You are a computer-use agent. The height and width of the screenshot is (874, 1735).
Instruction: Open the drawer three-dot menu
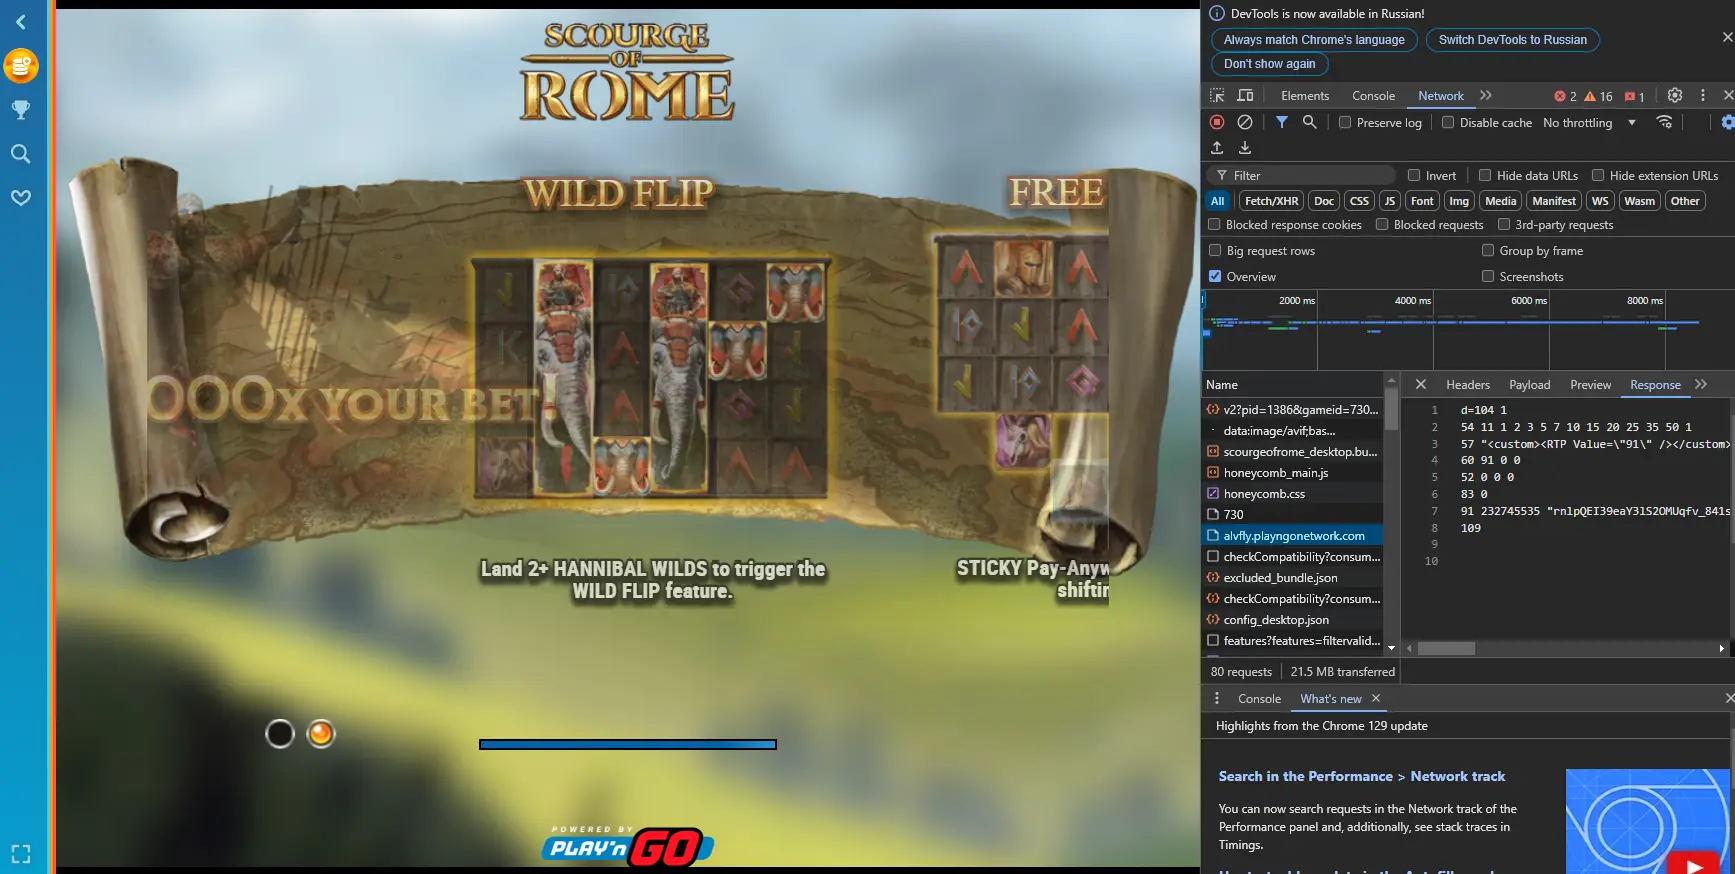[x=1217, y=699]
